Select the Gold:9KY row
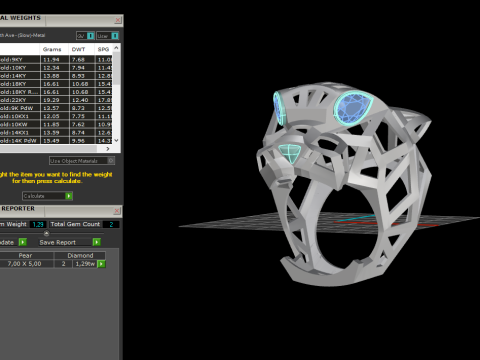The width and height of the screenshot is (480, 360). [x=56, y=59]
